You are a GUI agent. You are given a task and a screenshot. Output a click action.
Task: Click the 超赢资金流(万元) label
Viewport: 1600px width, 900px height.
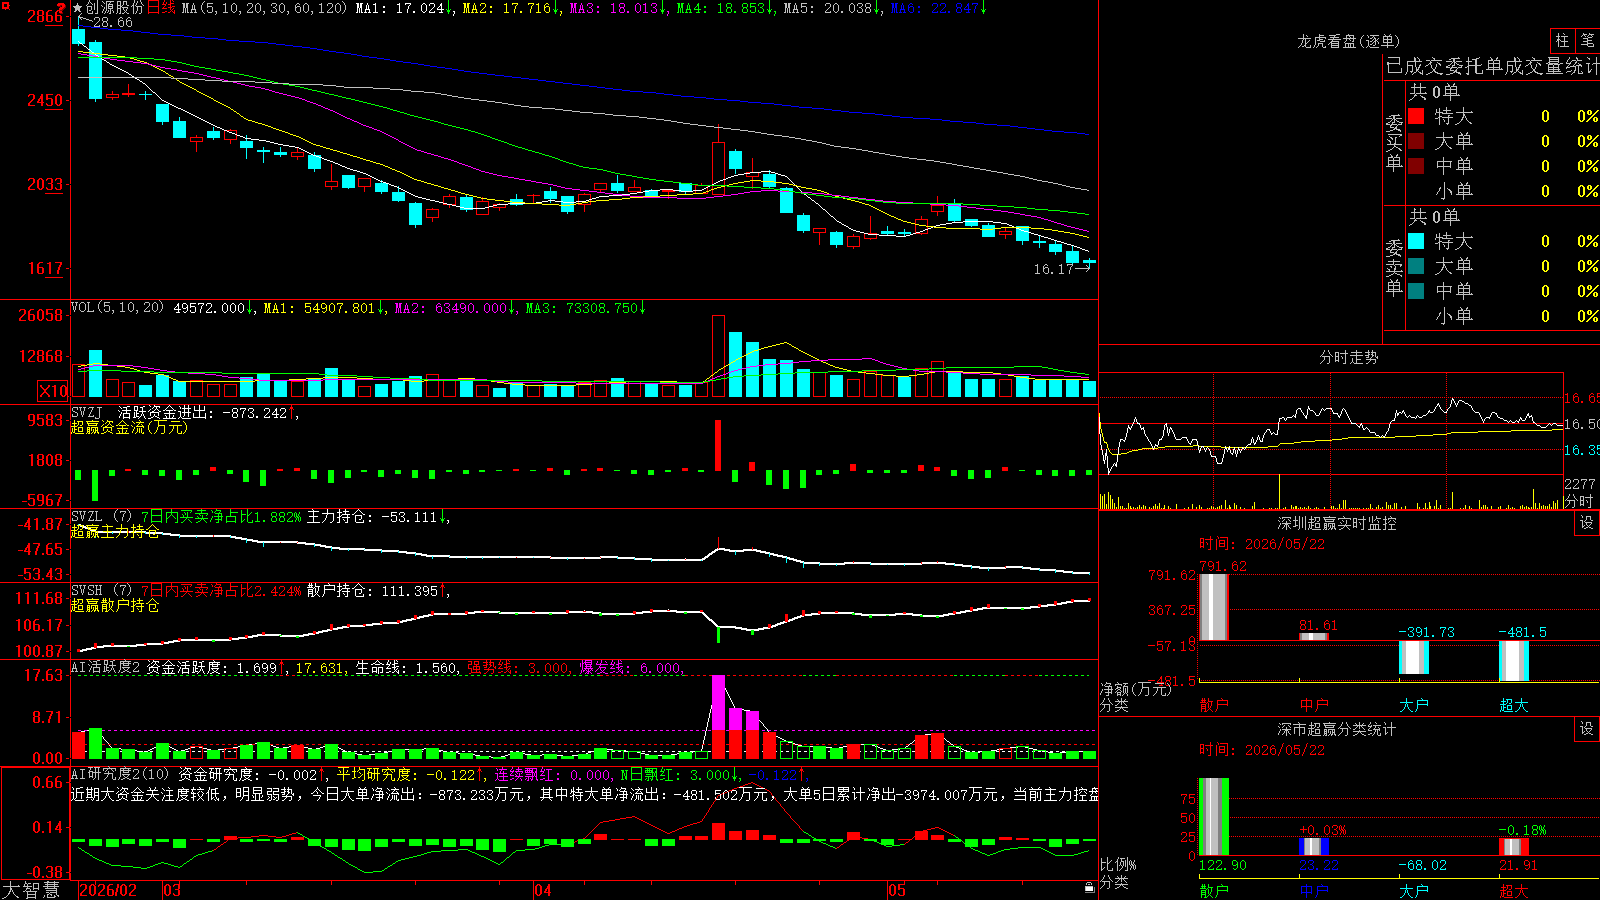click(129, 427)
